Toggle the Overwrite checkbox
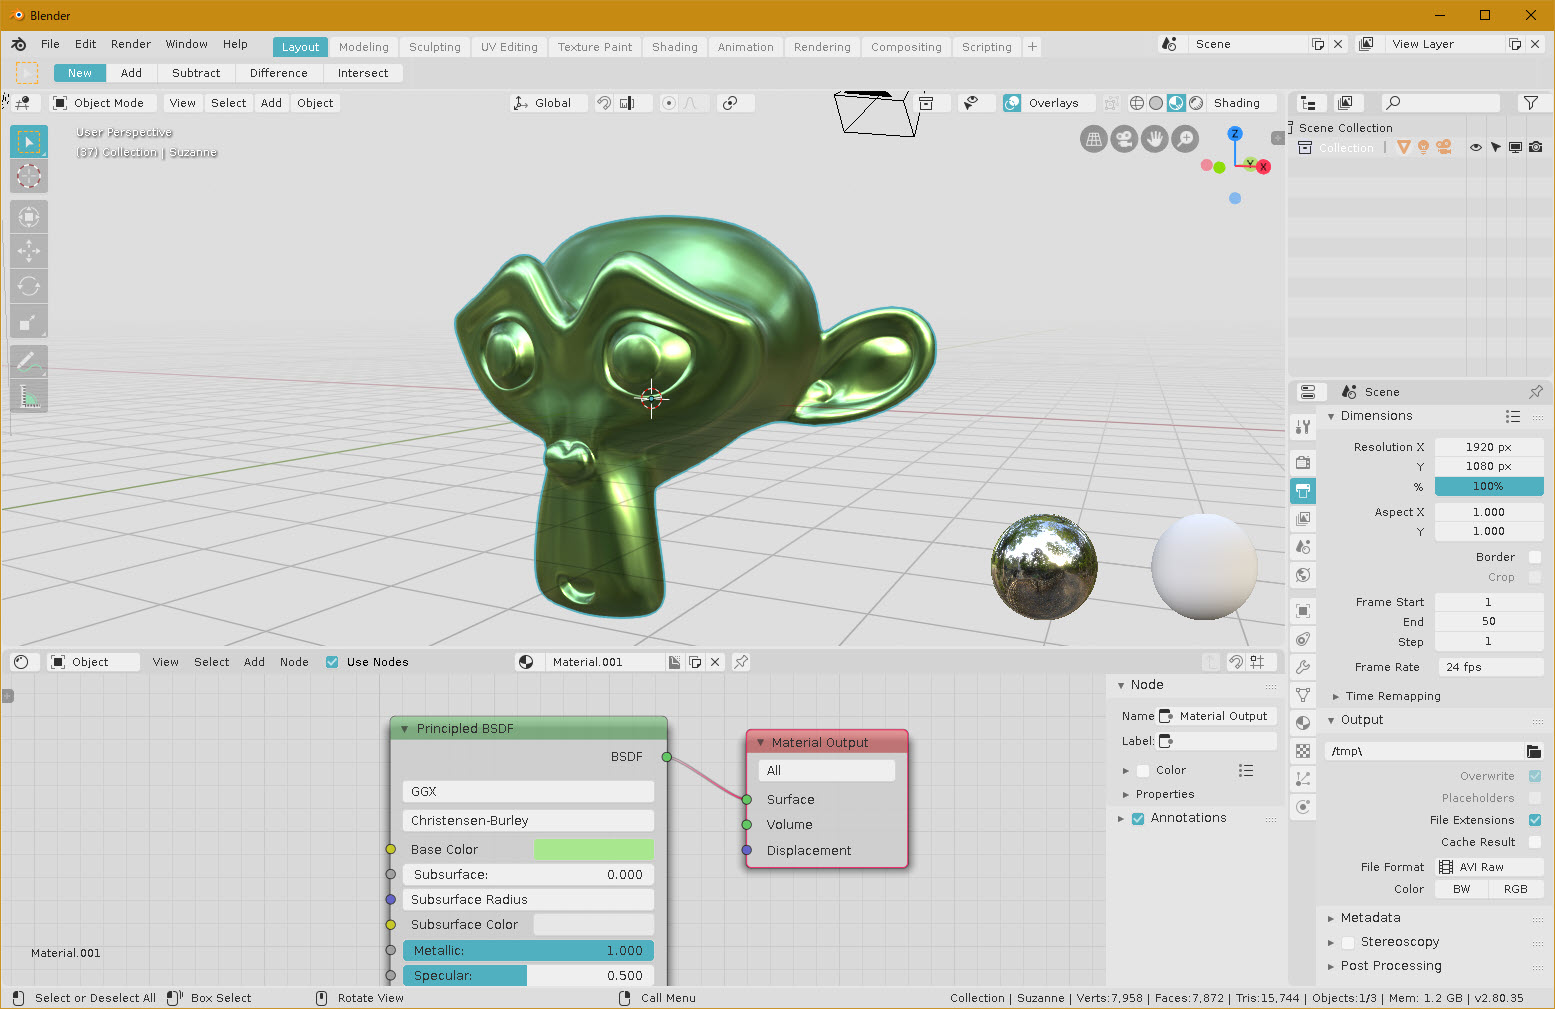The width and height of the screenshot is (1555, 1009). 1535,776
